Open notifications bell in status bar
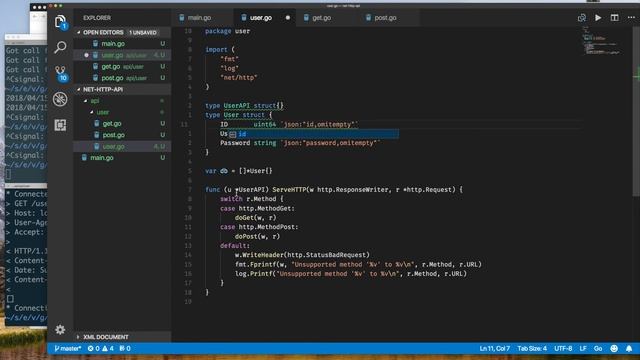The image size is (640, 360). tap(629, 348)
